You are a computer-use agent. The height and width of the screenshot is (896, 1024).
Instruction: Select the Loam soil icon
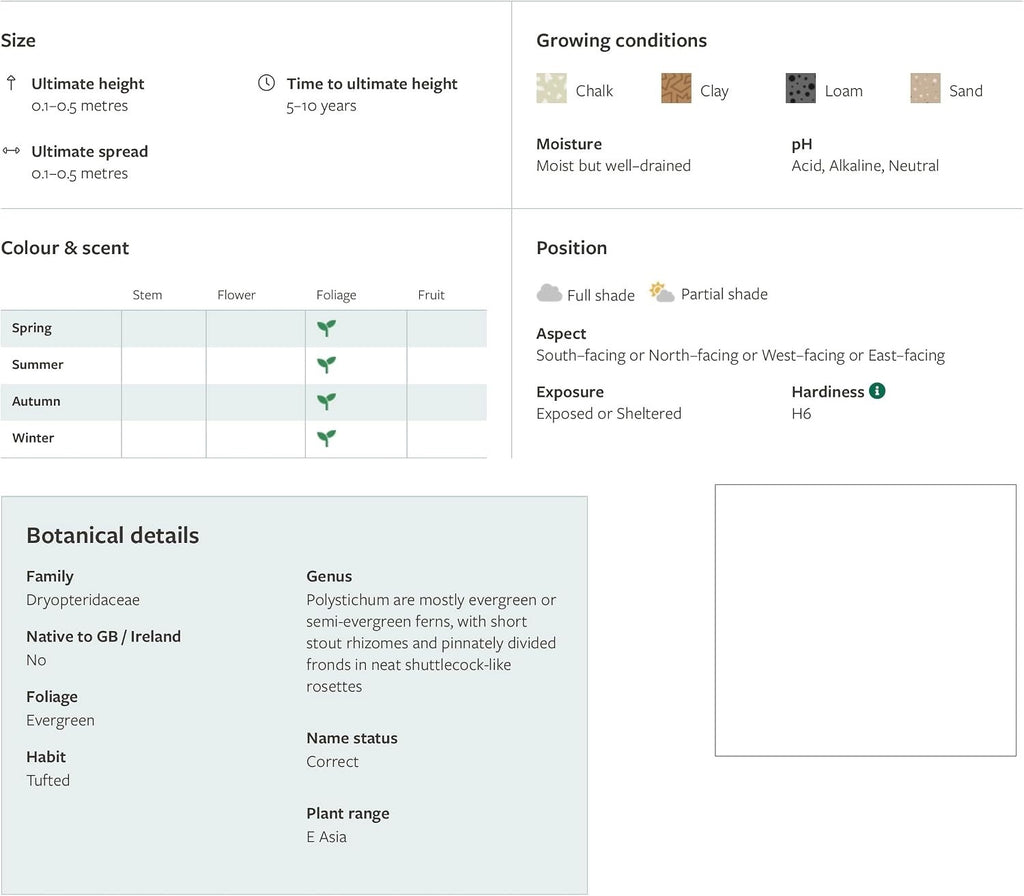coord(801,88)
